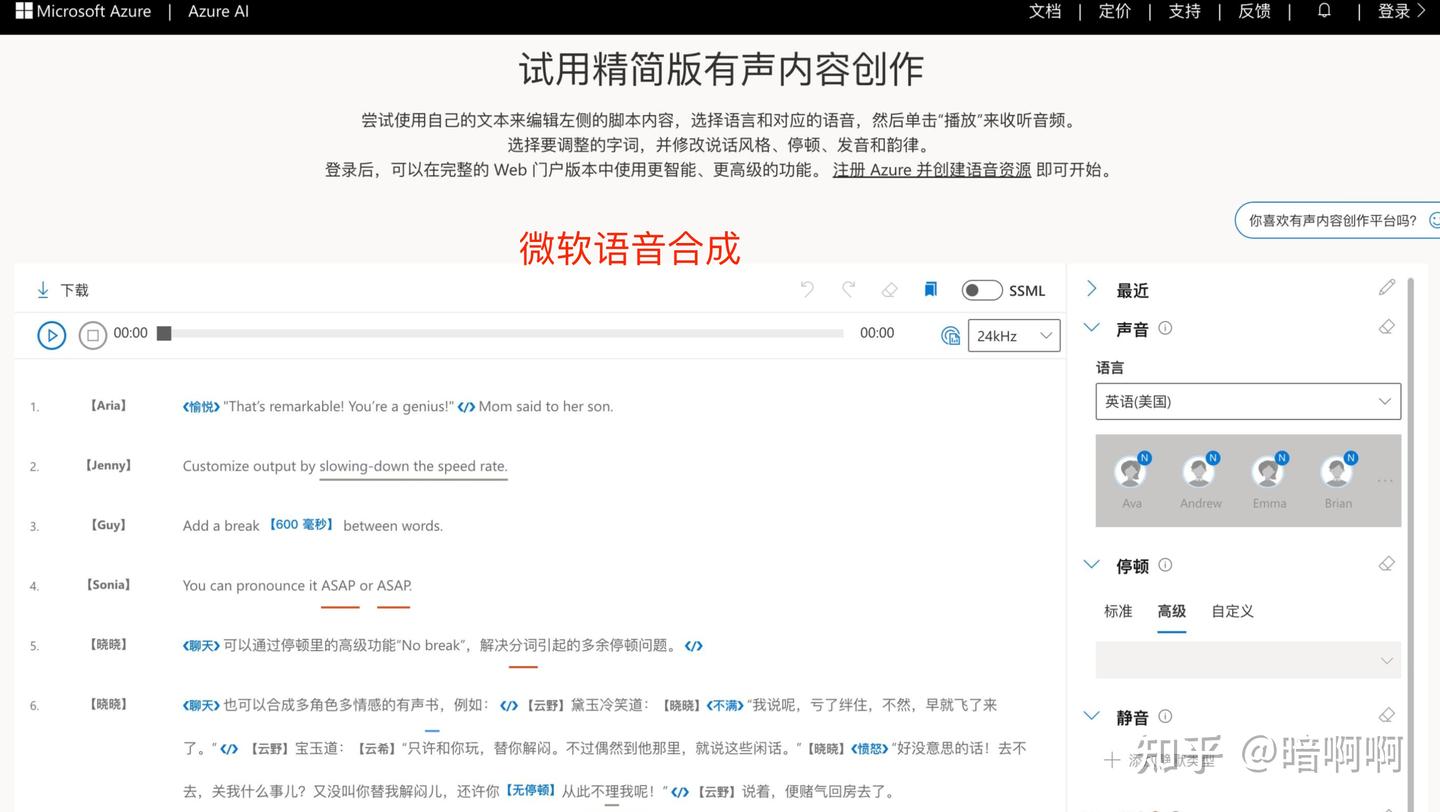Click the info icon next to 静音
Image resolution: width=1440 pixels, height=812 pixels.
1165,716
